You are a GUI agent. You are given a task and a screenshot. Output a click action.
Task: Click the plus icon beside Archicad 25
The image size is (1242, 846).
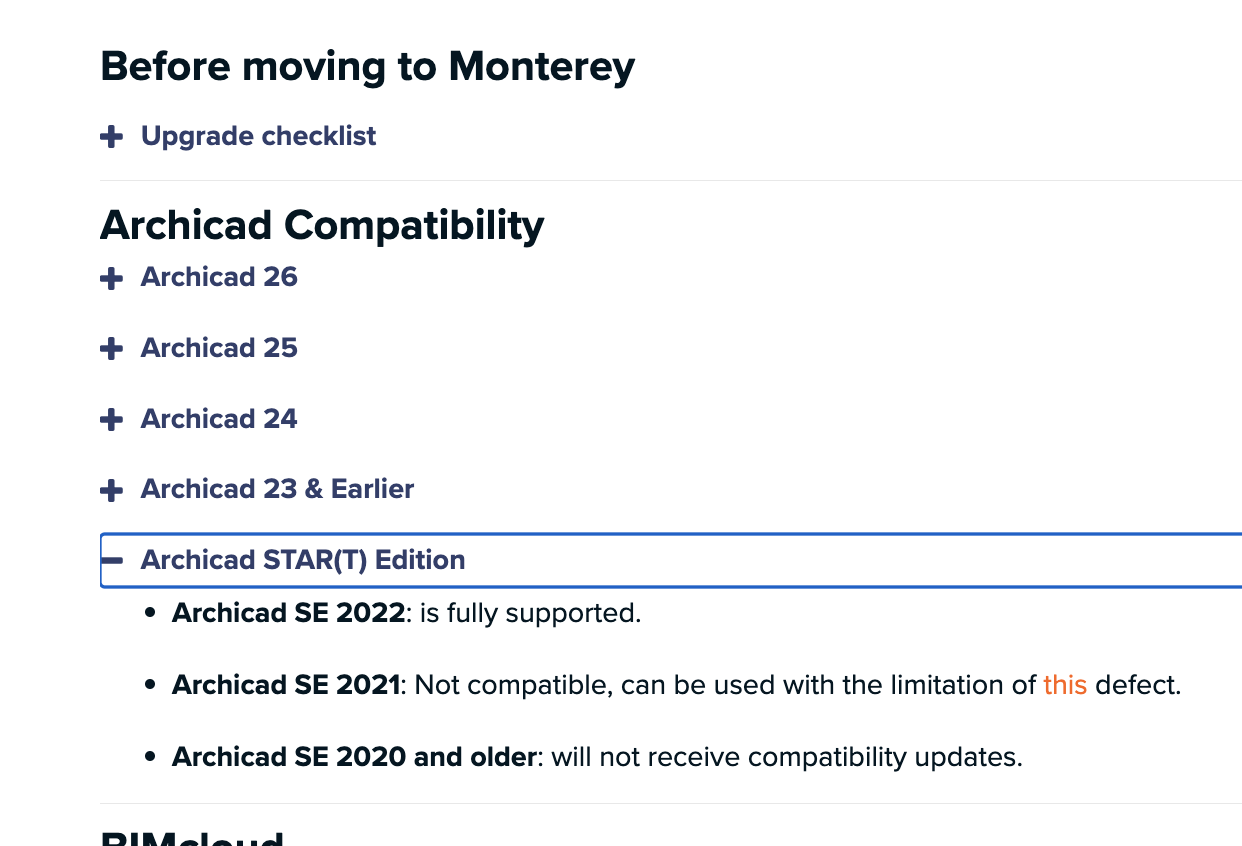(112, 349)
